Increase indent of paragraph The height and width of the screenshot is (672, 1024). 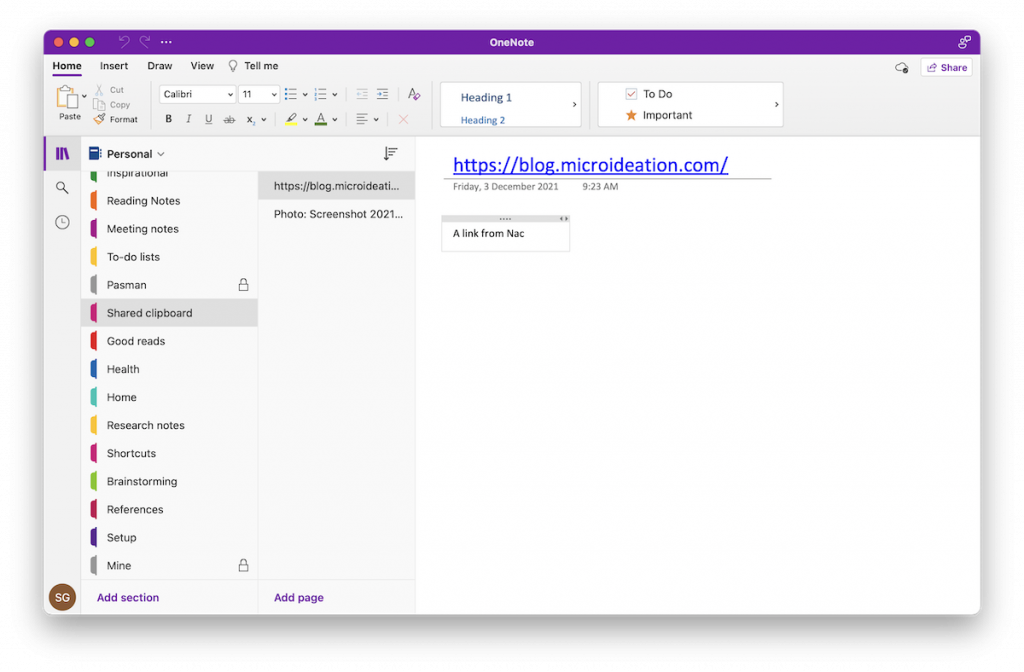tap(383, 94)
